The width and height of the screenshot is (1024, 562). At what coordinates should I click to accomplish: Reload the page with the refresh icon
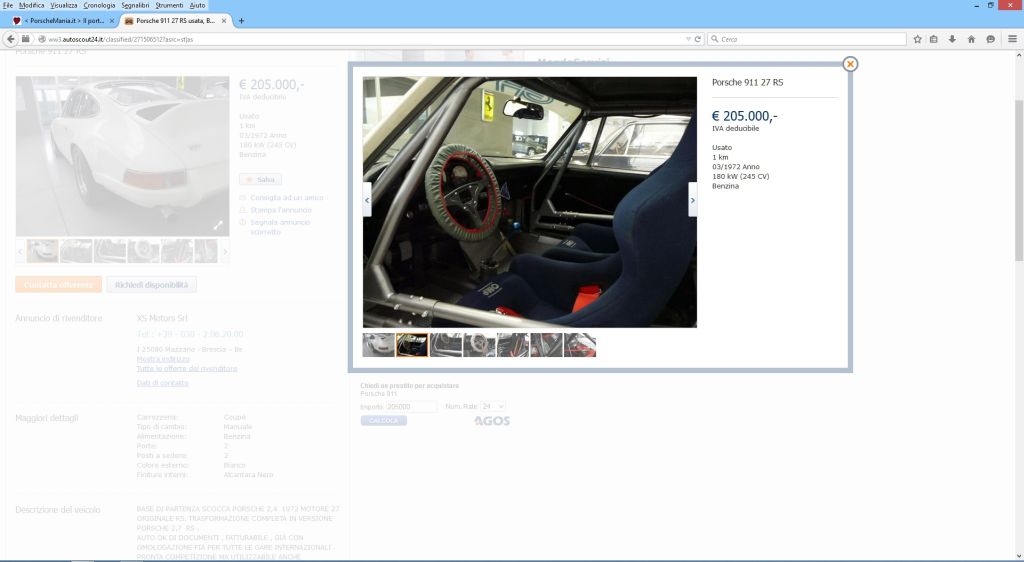(x=697, y=39)
